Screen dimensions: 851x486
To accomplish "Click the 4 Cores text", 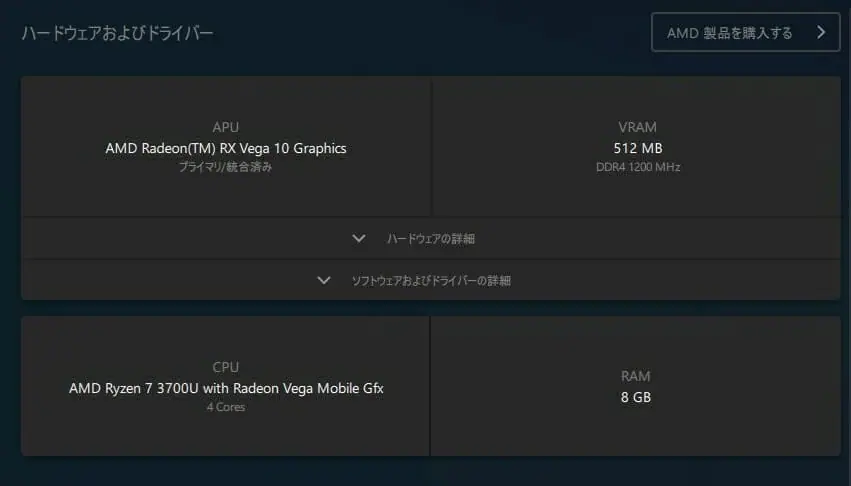I will [226, 407].
